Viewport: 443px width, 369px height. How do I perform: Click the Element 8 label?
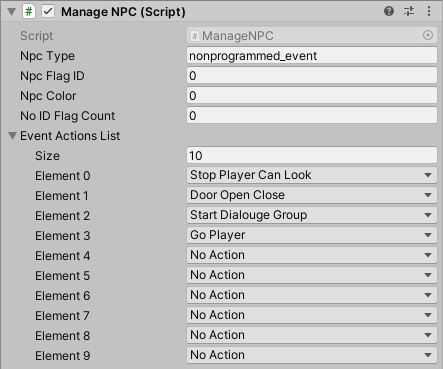(63, 336)
